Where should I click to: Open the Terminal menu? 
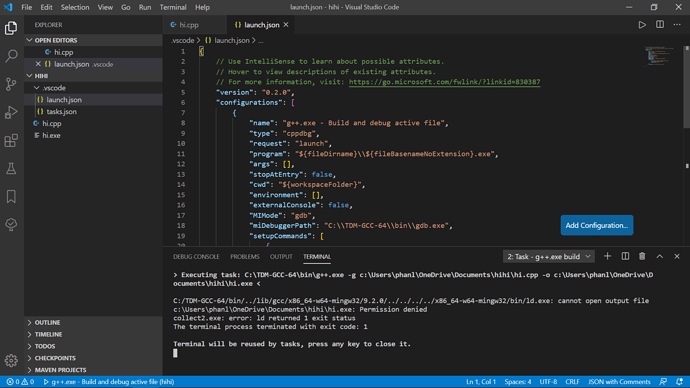point(173,7)
